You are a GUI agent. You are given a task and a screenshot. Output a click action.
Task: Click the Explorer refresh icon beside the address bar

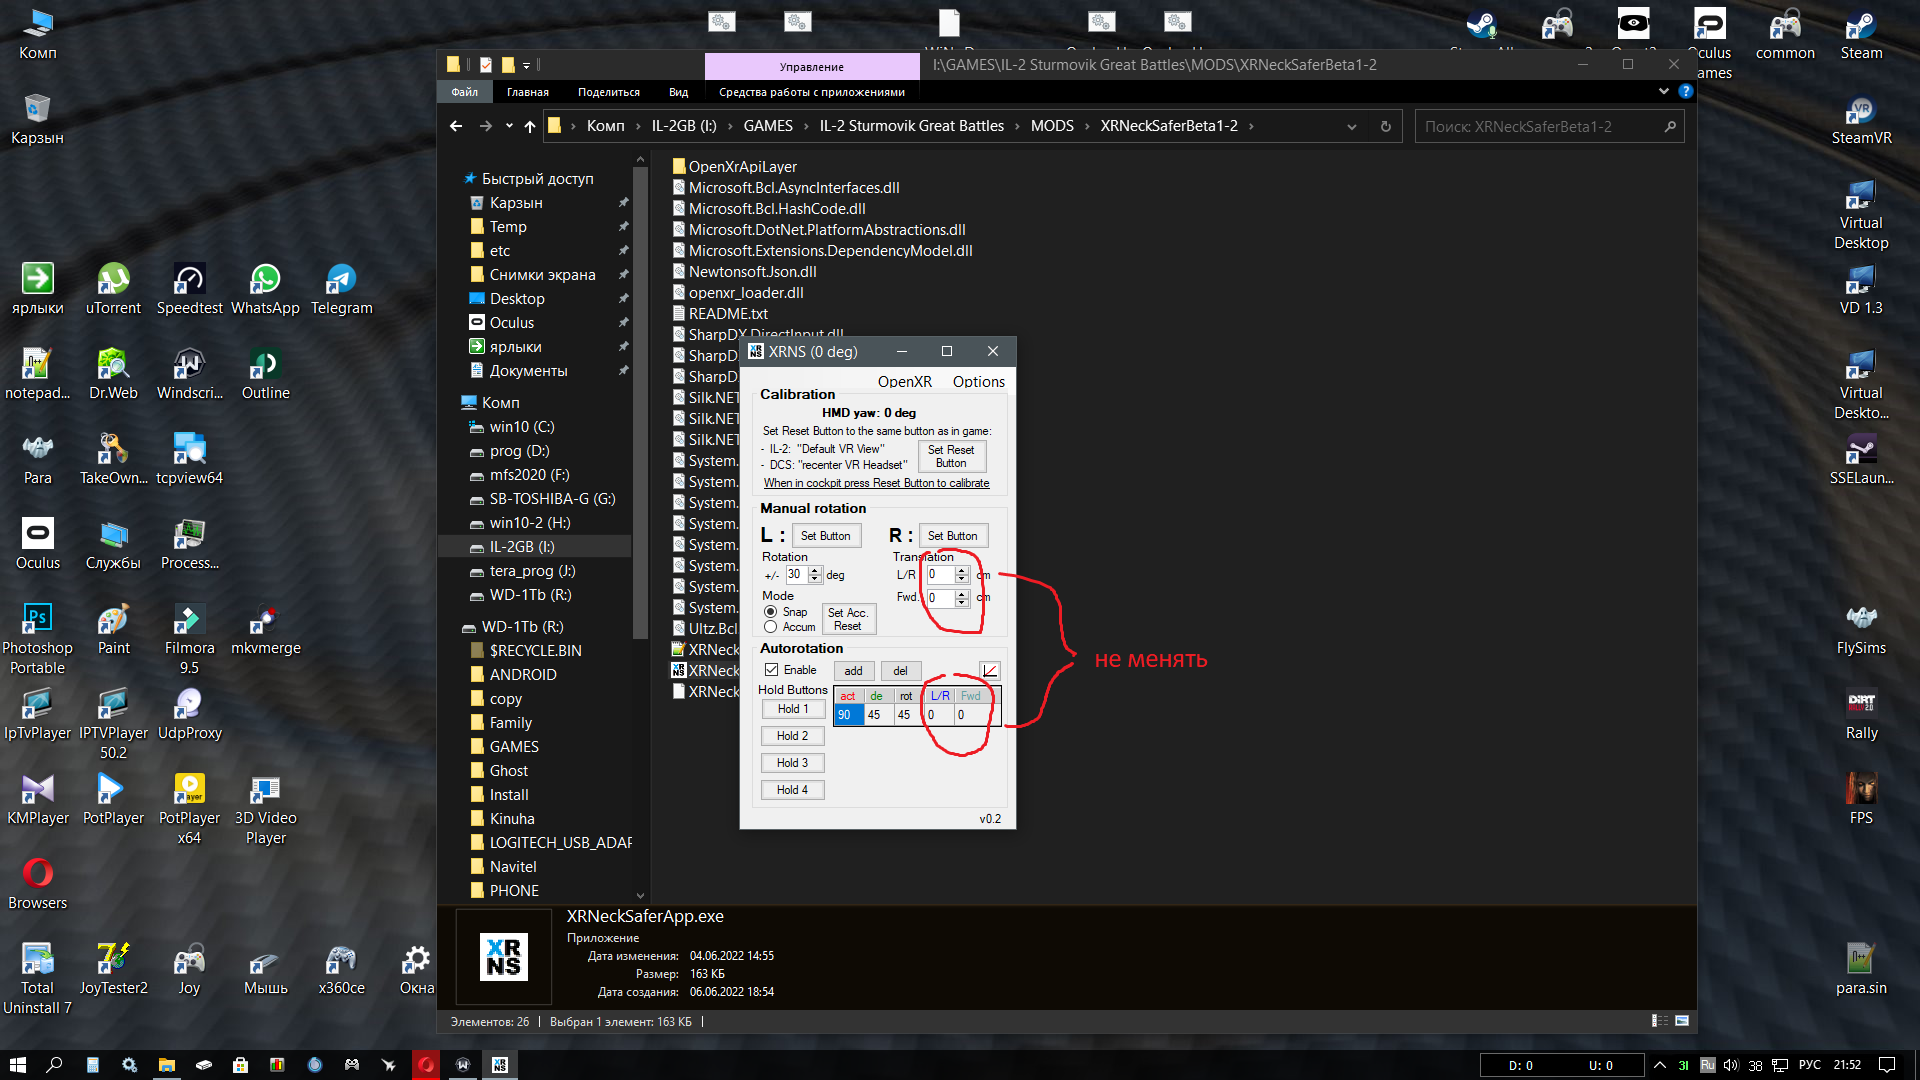pyautogui.click(x=1385, y=127)
